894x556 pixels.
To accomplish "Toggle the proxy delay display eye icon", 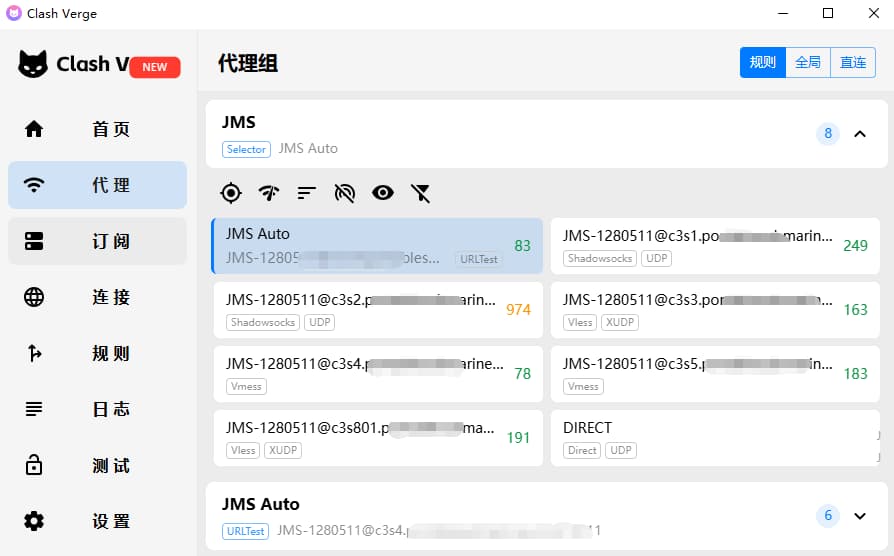I will pyautogui.click(x=383, y=193).
